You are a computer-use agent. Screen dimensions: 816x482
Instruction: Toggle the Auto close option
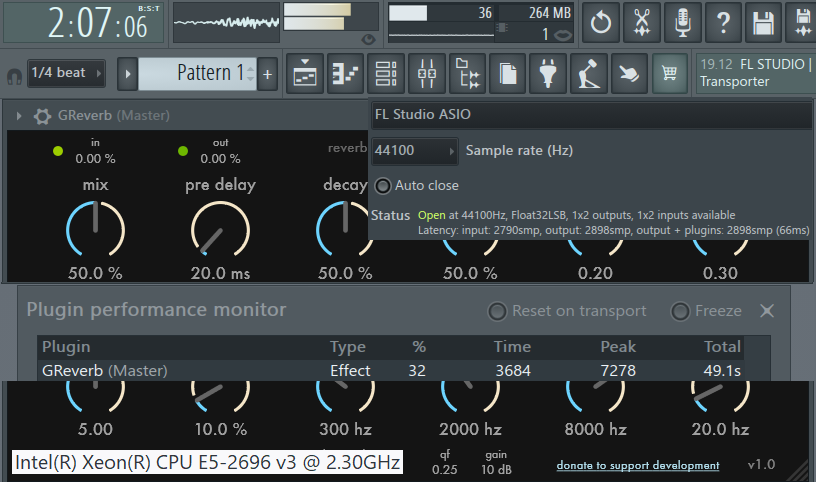pyautogui.click(x=383, y=186)
